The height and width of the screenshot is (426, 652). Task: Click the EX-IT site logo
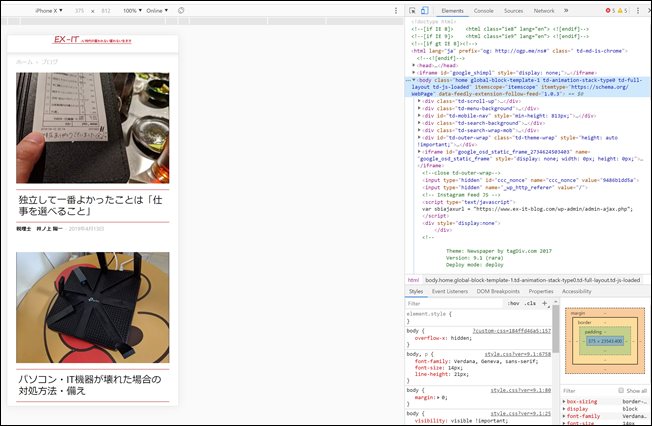point(92,40)
